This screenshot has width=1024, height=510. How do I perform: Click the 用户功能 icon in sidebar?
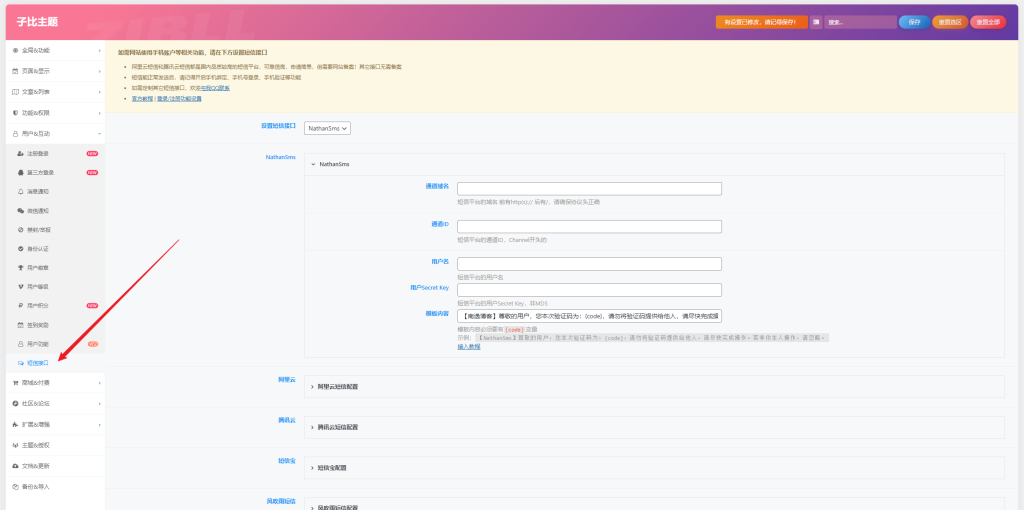20,343
